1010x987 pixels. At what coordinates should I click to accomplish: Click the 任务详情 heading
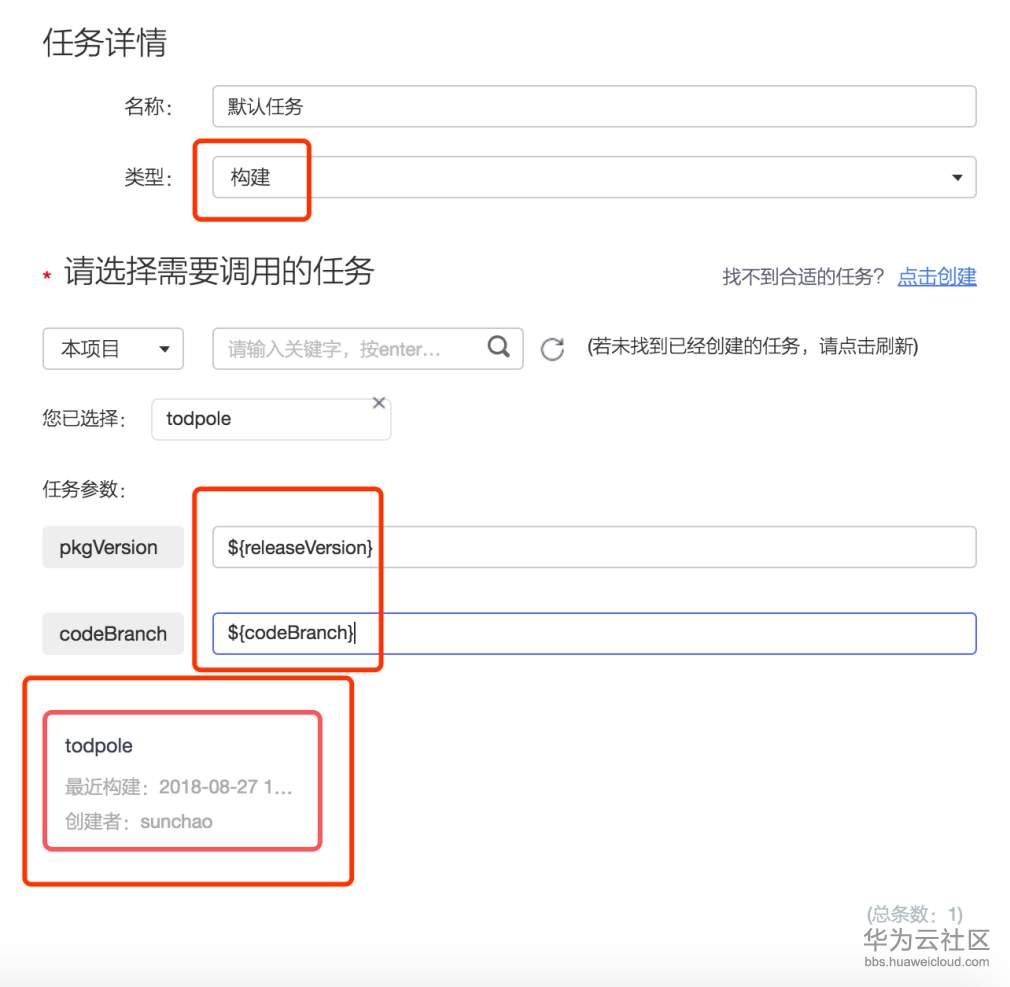tap(105, 43)
